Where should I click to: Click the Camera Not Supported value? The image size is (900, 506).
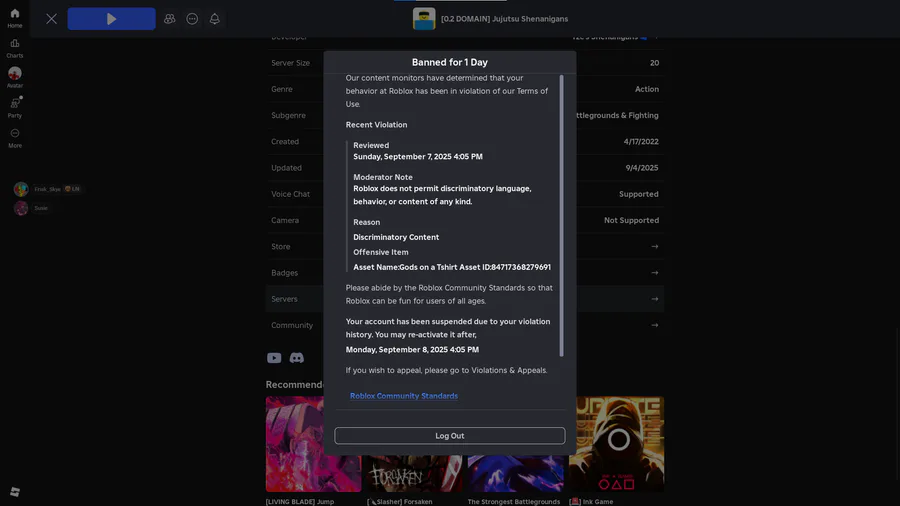click(631, 220)
